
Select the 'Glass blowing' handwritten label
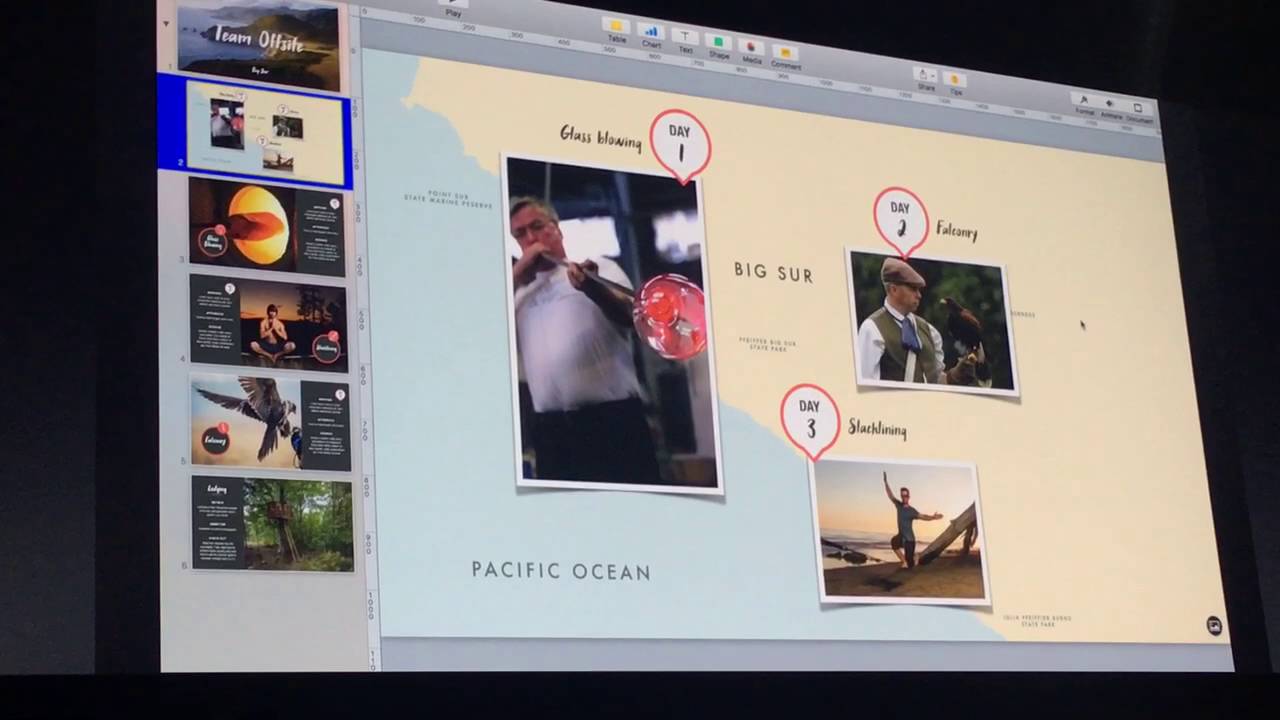click(x=600, y=137)
